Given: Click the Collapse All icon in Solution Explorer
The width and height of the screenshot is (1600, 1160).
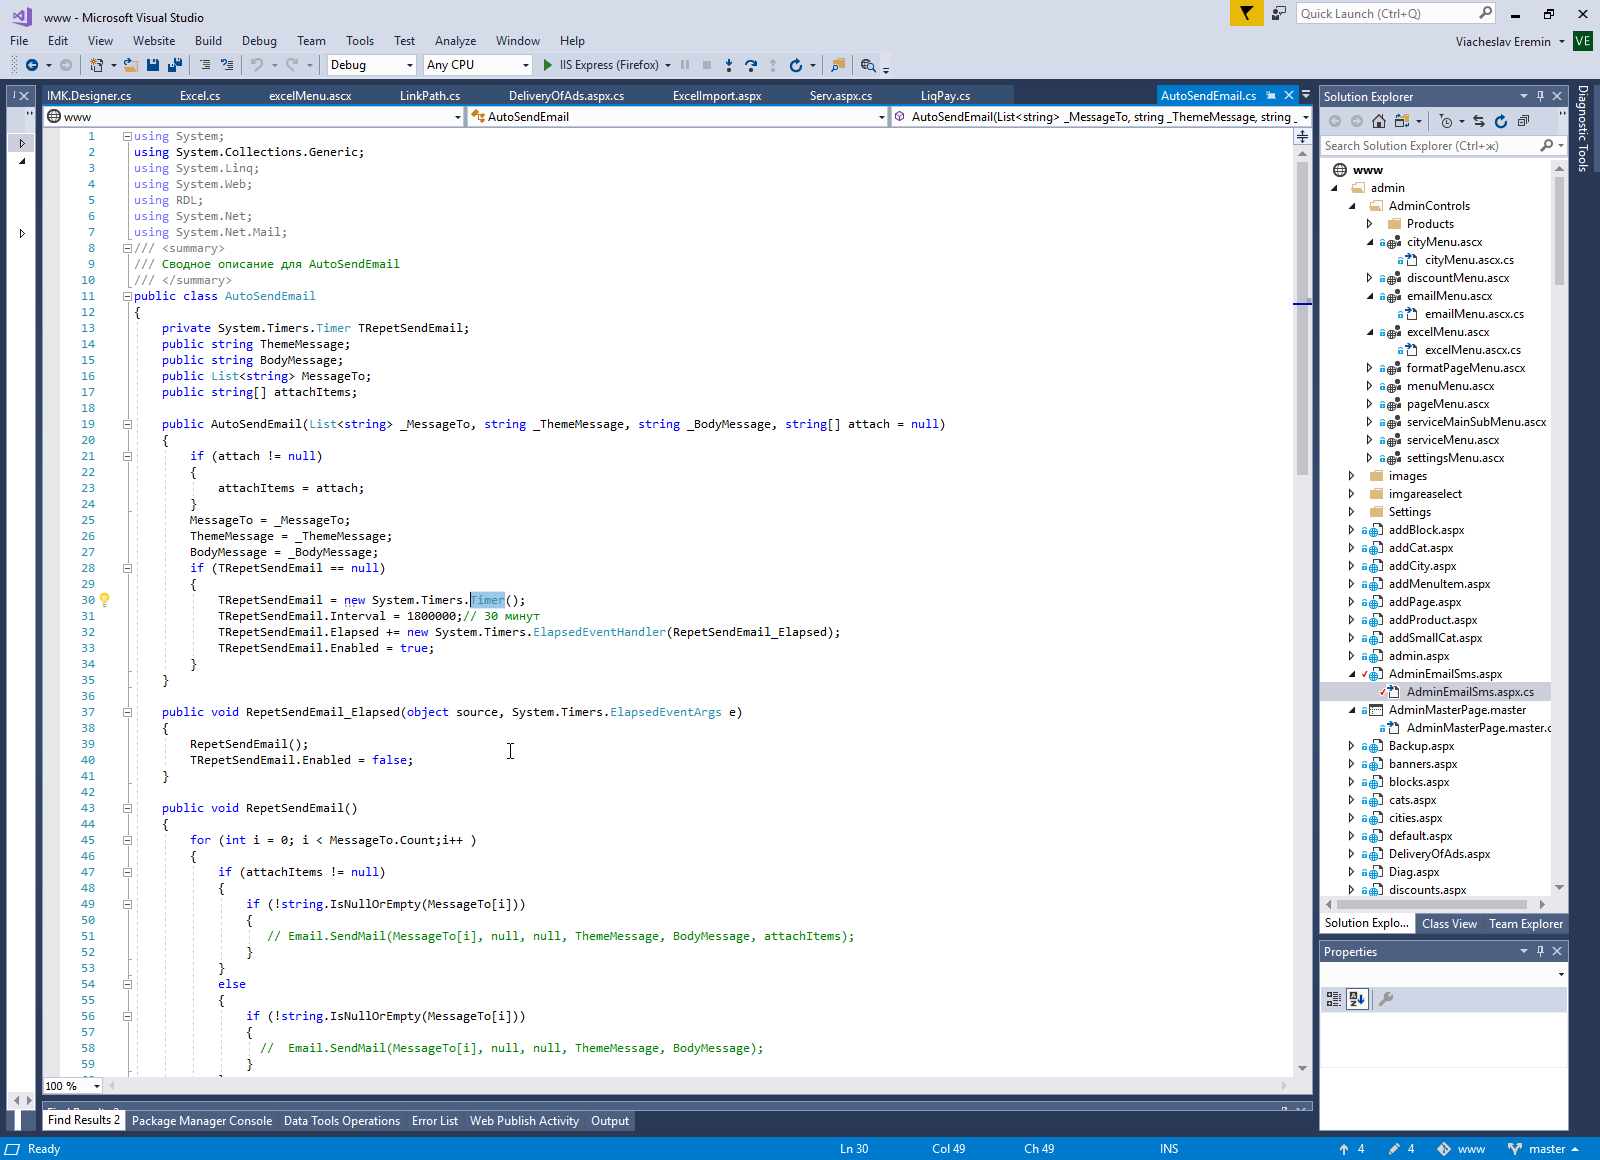Looking at the screenshot, I should [1523, 121].
